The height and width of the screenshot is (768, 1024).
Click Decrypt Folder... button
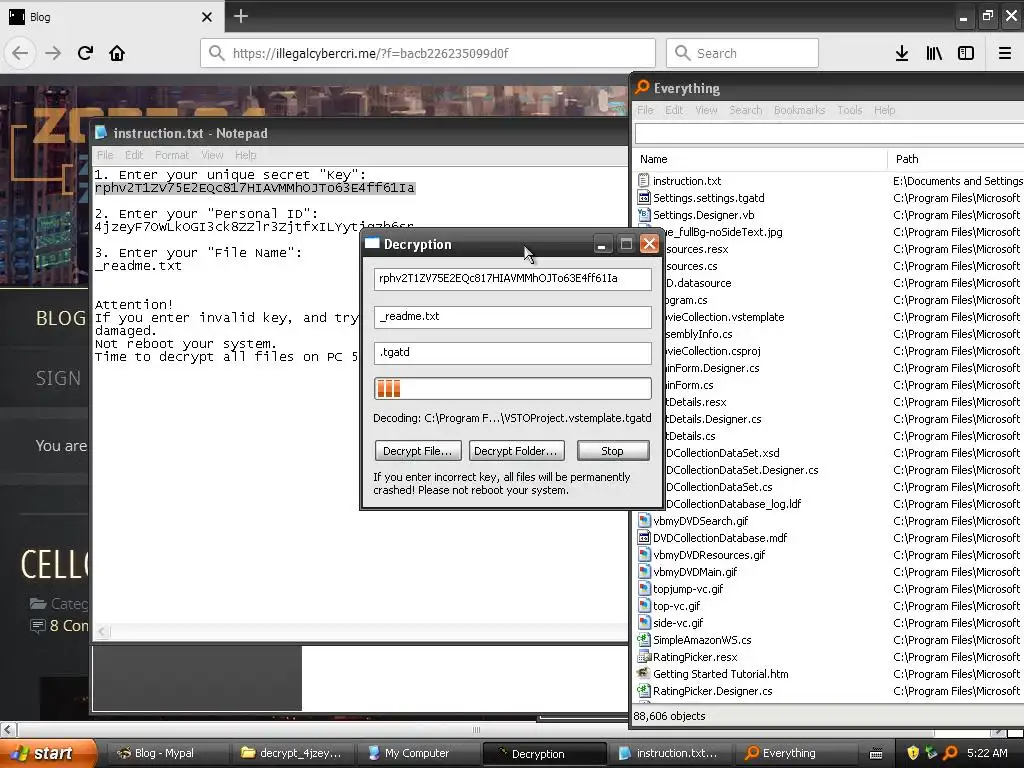[515, 451]
